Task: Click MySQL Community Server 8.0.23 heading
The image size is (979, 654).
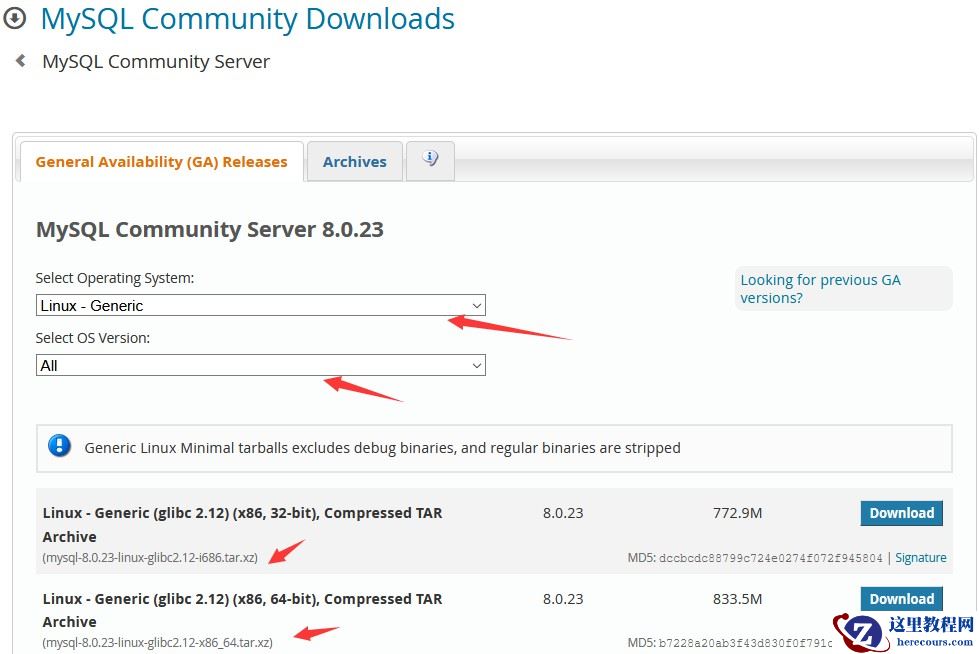Action: [210, 229]
